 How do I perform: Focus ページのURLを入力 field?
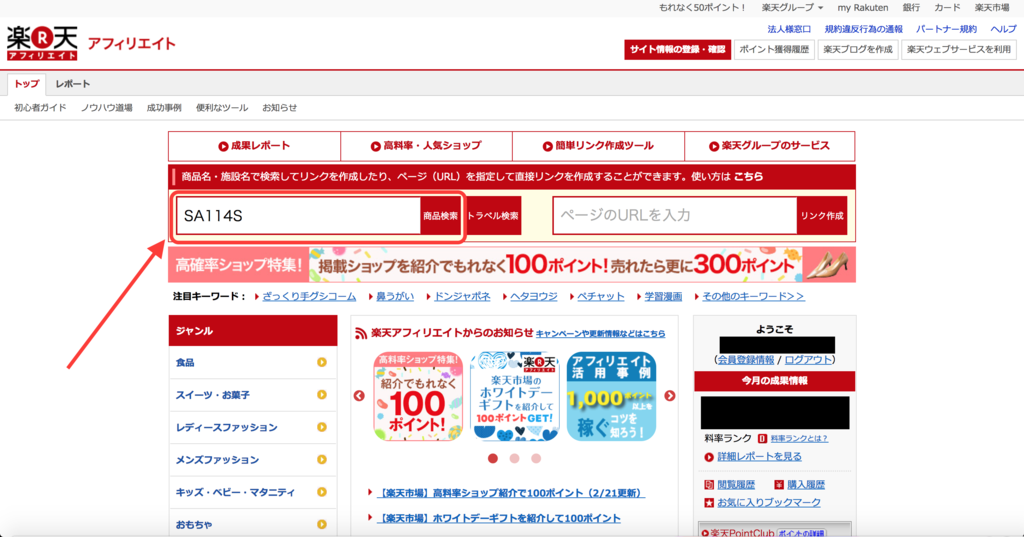coord(675,216)
